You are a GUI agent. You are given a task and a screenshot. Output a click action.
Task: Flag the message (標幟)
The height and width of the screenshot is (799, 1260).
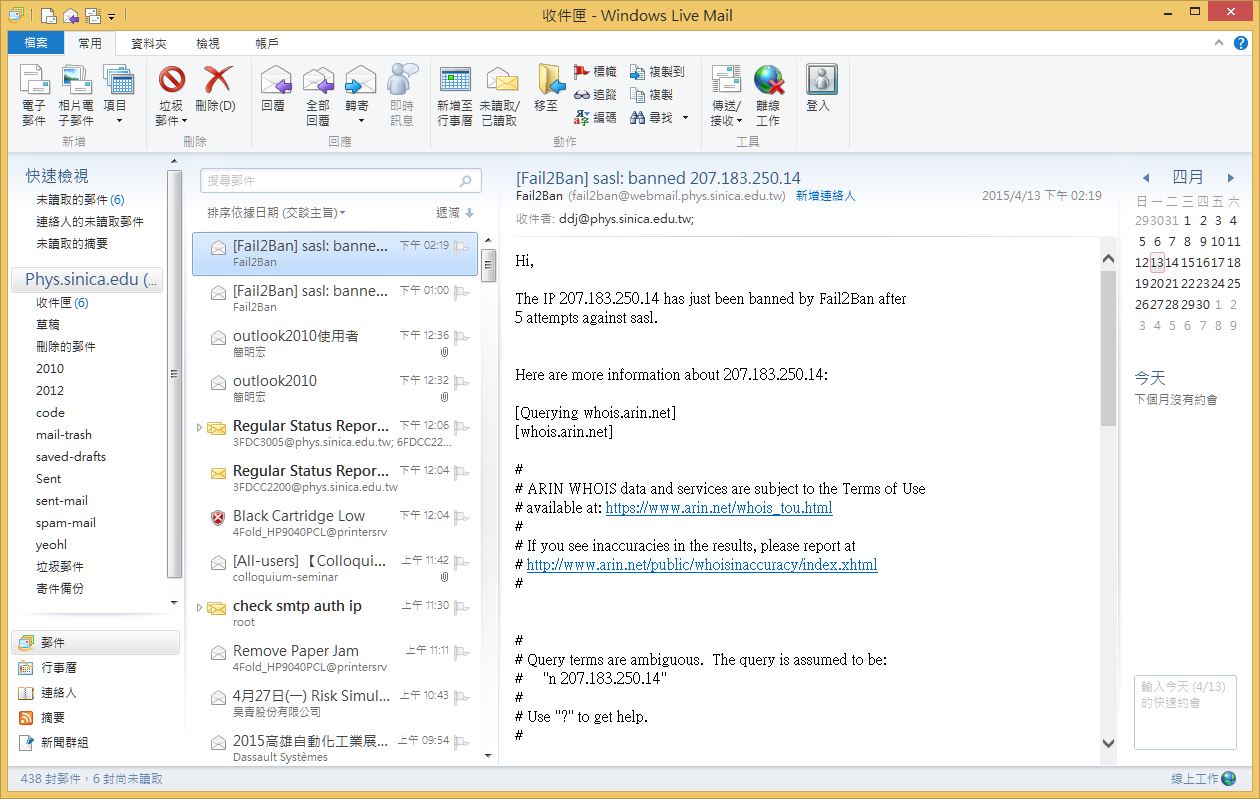[x=595, y=72]
